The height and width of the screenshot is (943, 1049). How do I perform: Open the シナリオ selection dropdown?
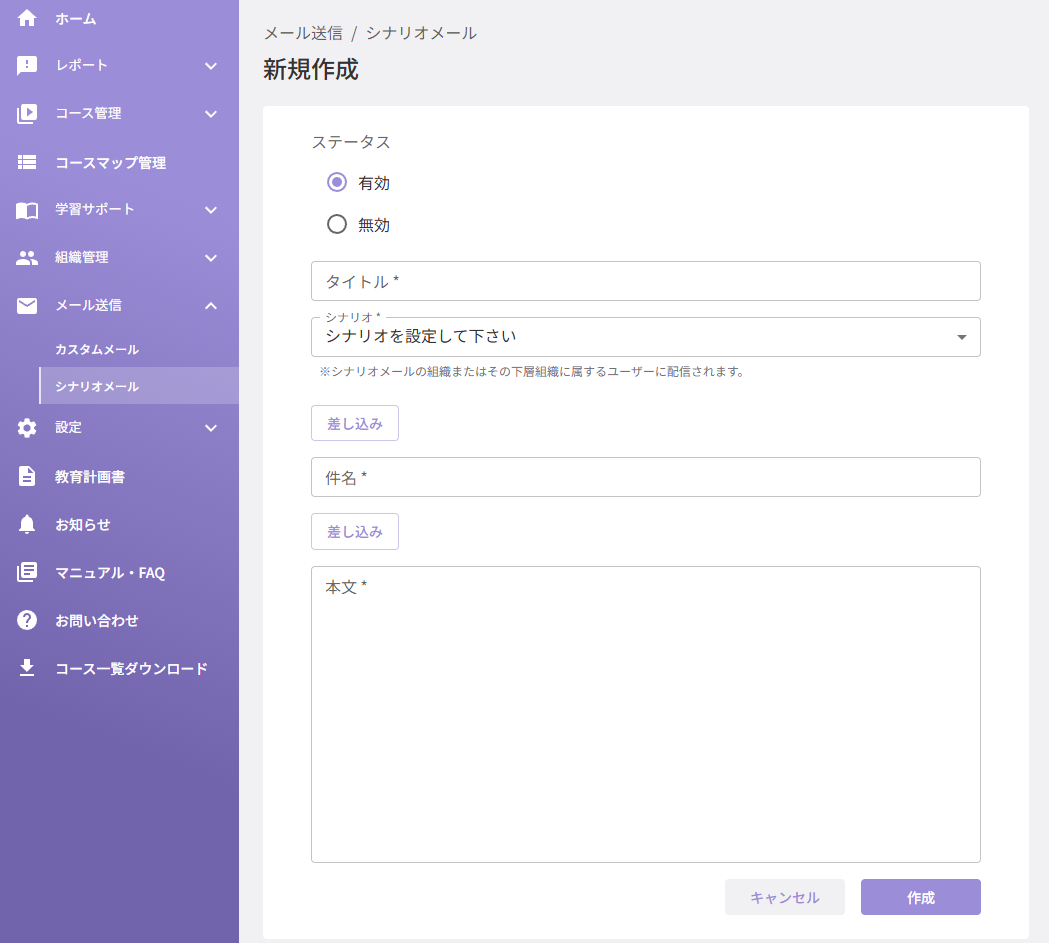click(646, 337)
